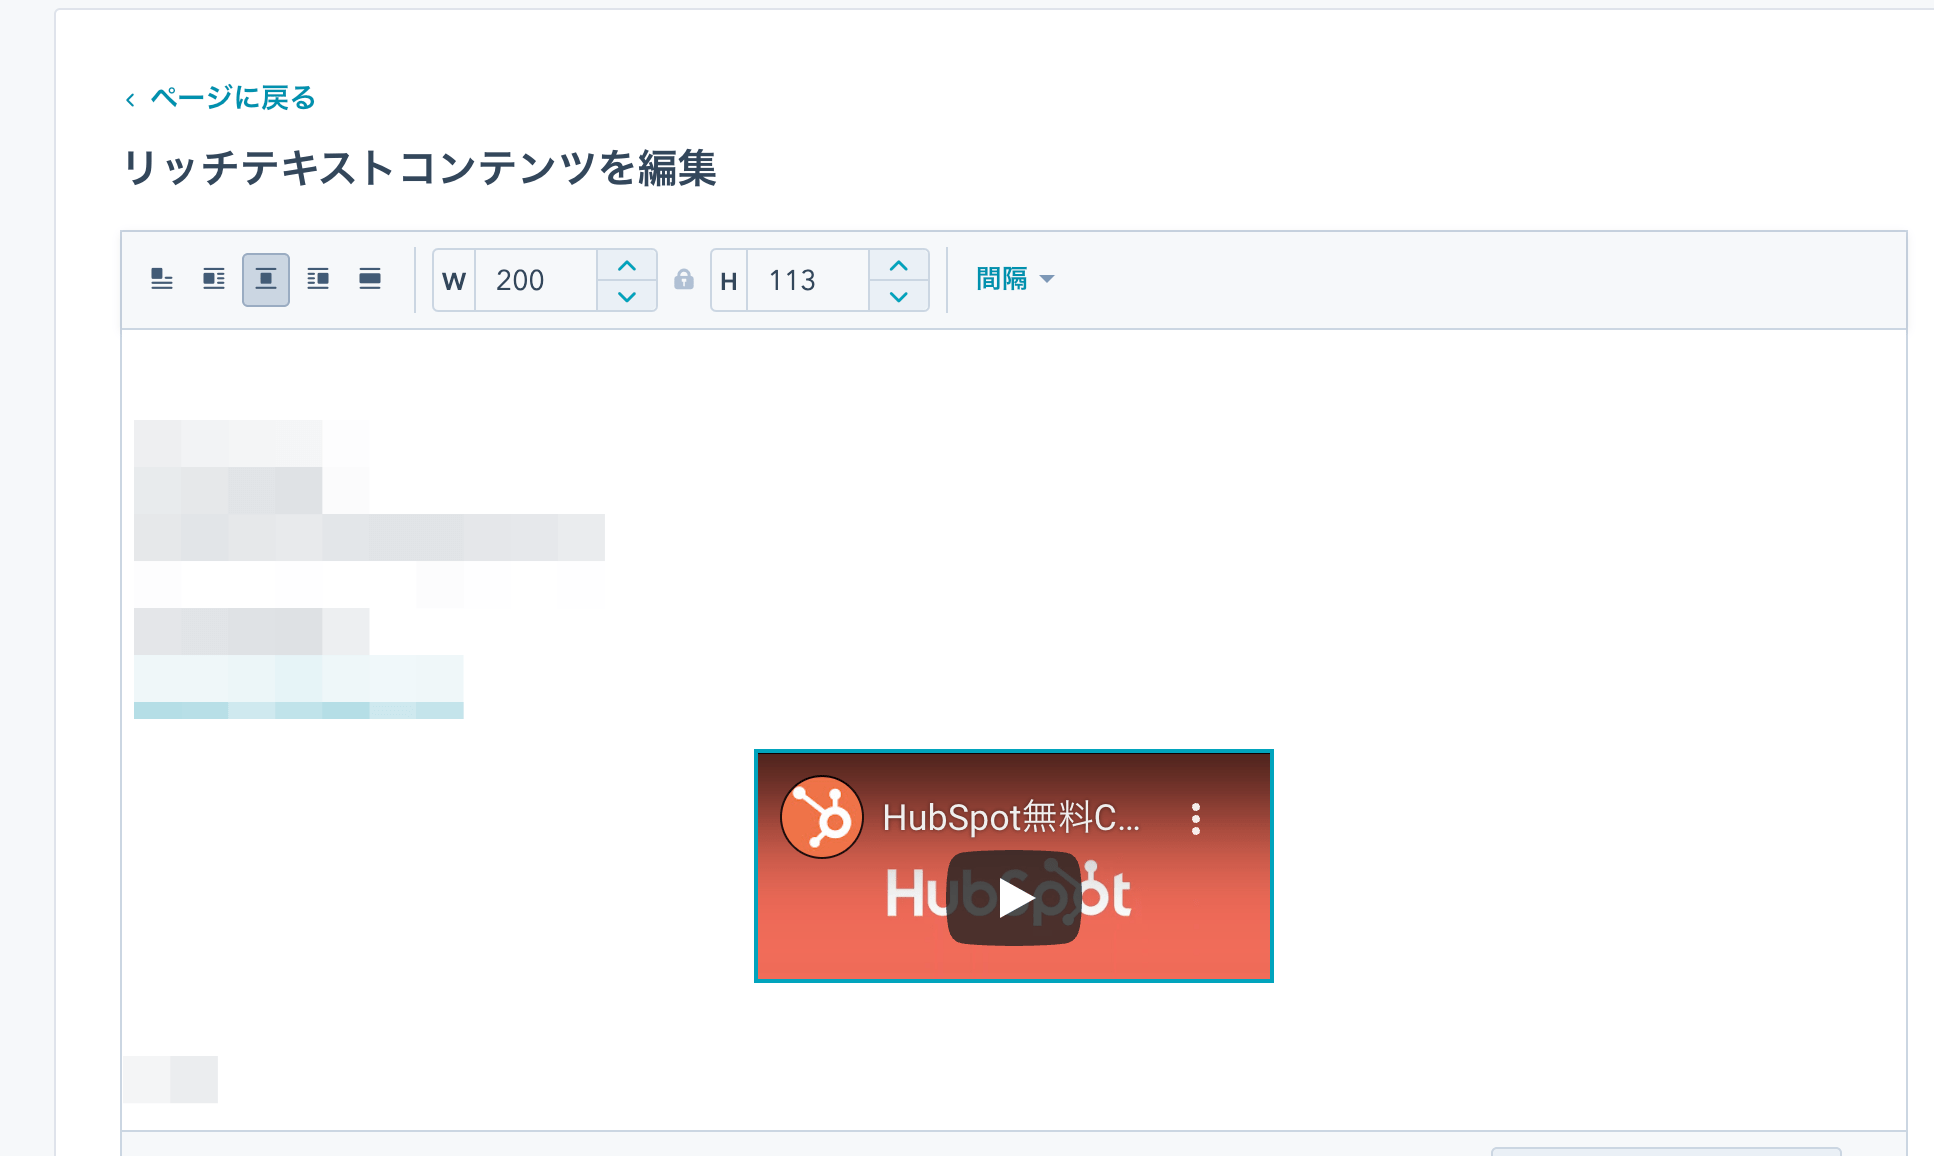Click the blurred teal link text

click(x=299, y=687)
